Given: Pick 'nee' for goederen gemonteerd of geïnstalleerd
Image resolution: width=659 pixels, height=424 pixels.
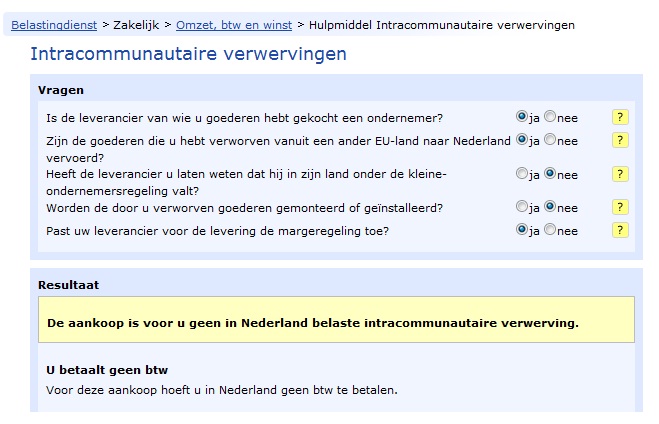Looking at the screenshot, I should click(x=550, y=206).
